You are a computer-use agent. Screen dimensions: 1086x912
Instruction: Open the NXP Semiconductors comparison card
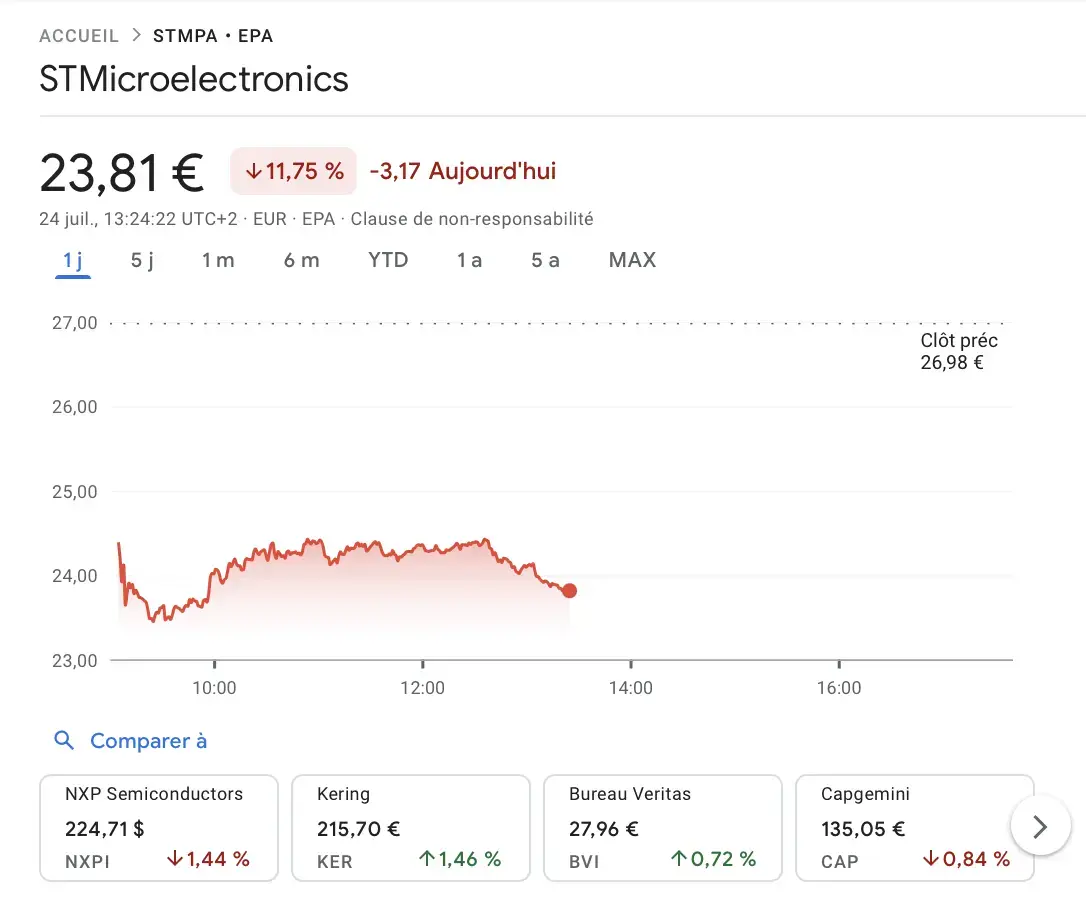tap(158, 828)
